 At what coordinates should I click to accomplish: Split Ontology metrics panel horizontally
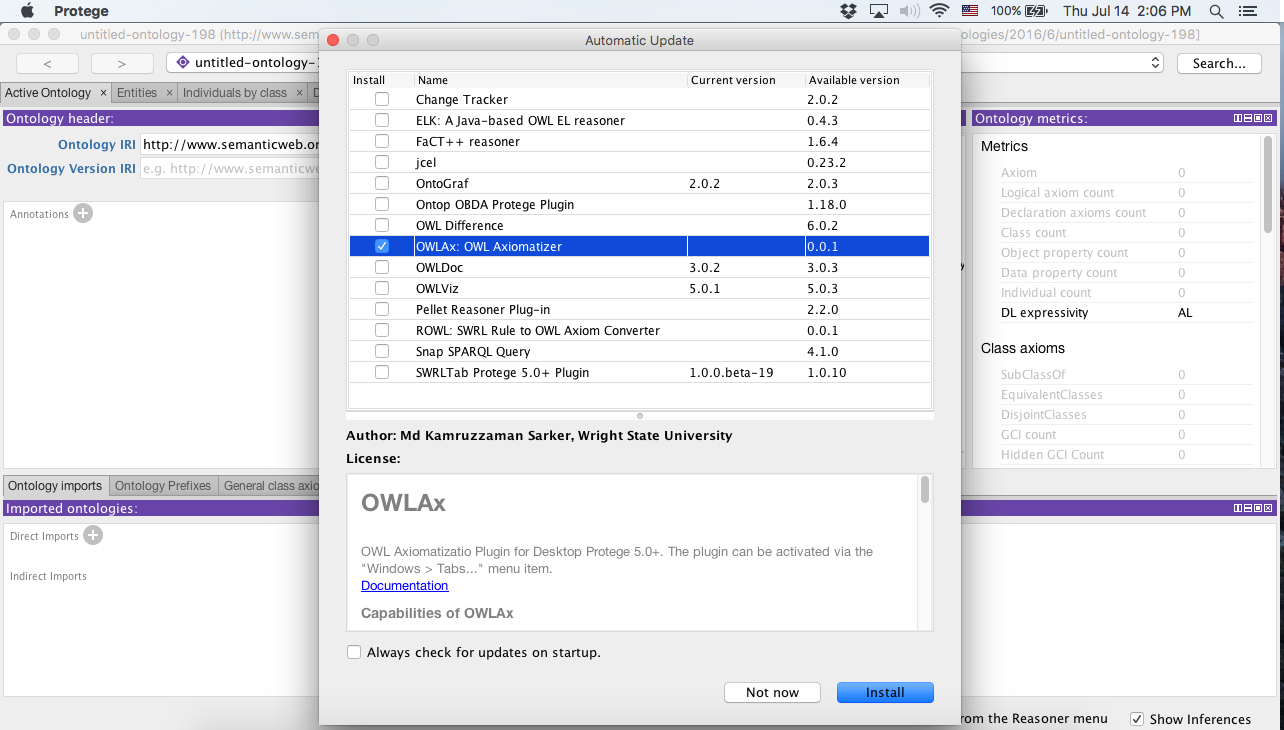1248,118
